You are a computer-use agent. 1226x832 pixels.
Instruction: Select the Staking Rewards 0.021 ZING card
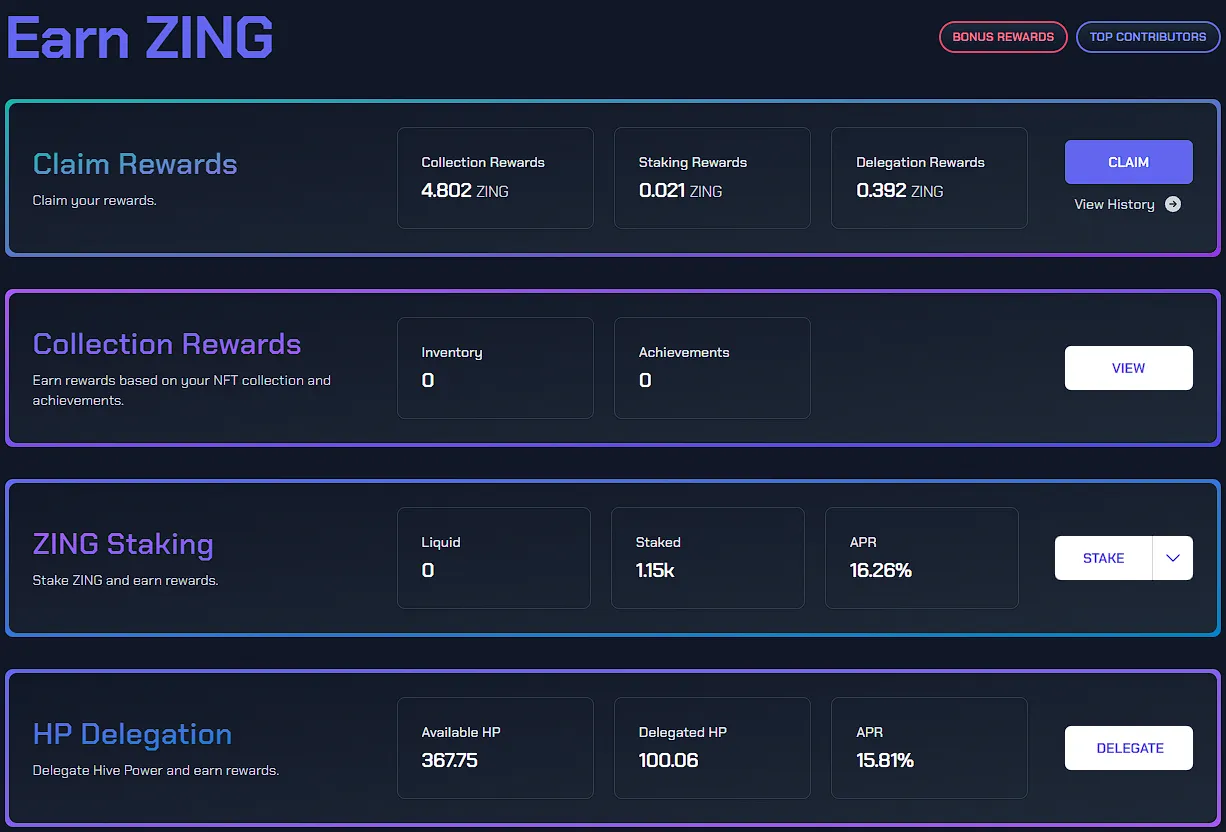(712, 178)
